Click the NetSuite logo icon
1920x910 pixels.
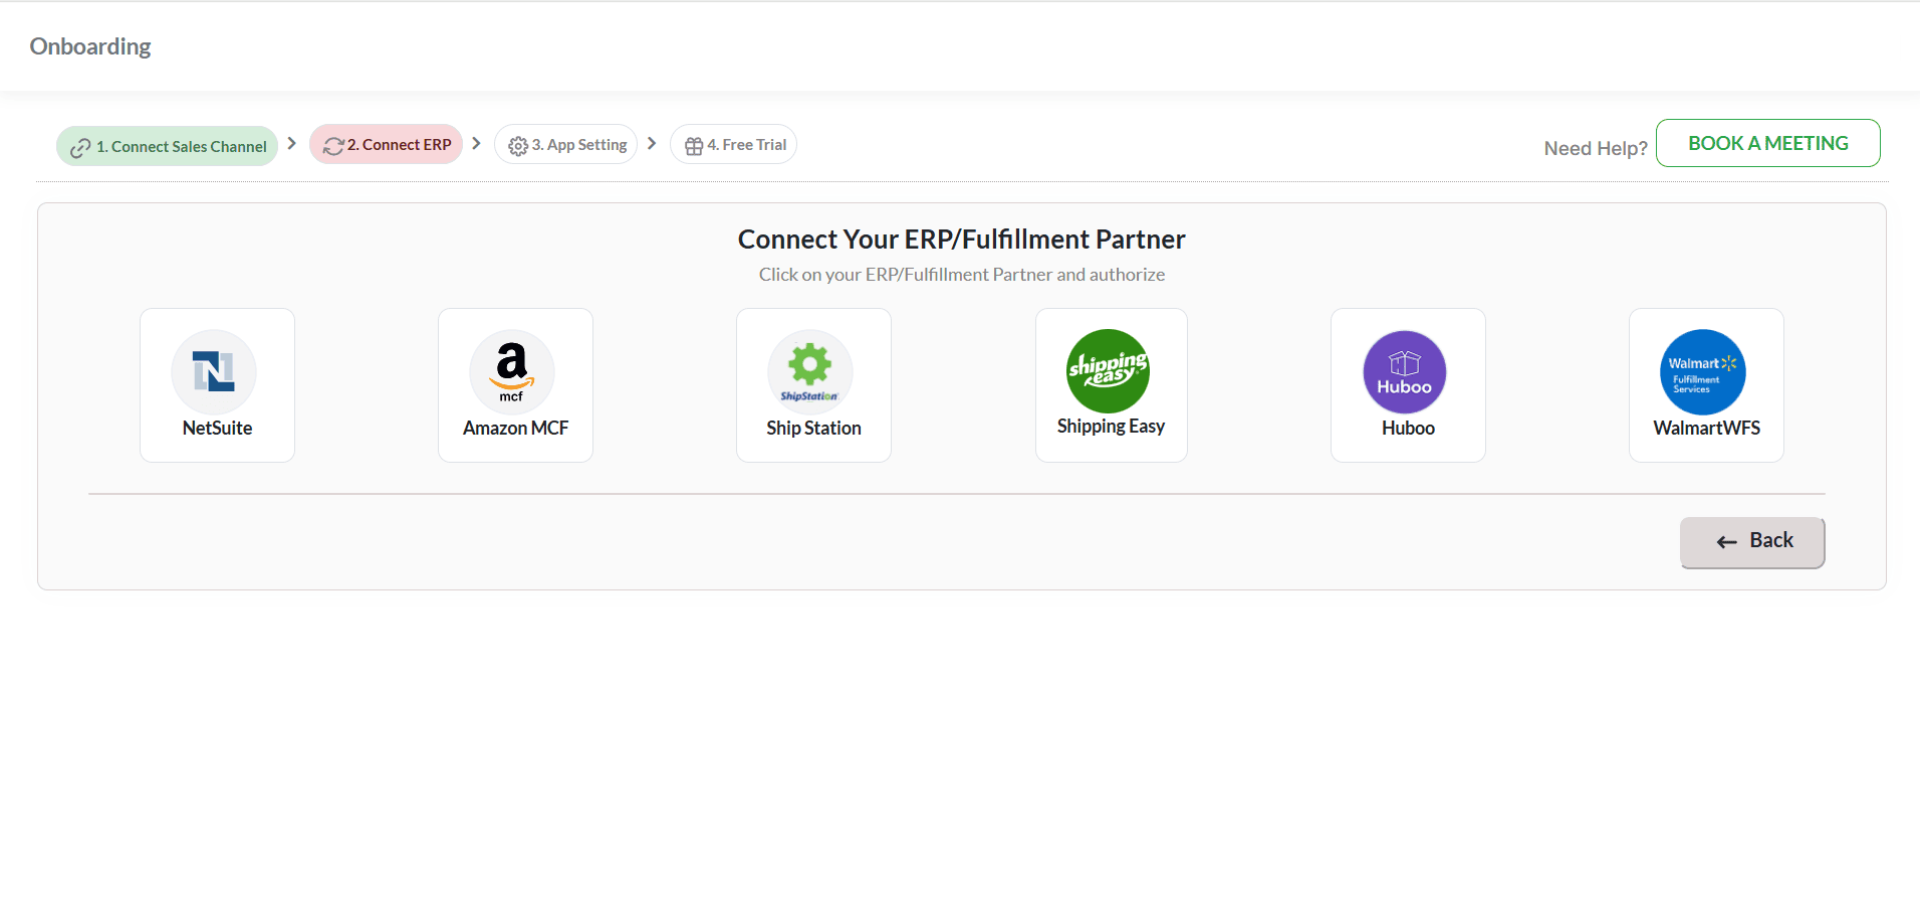tap(214, 371)
